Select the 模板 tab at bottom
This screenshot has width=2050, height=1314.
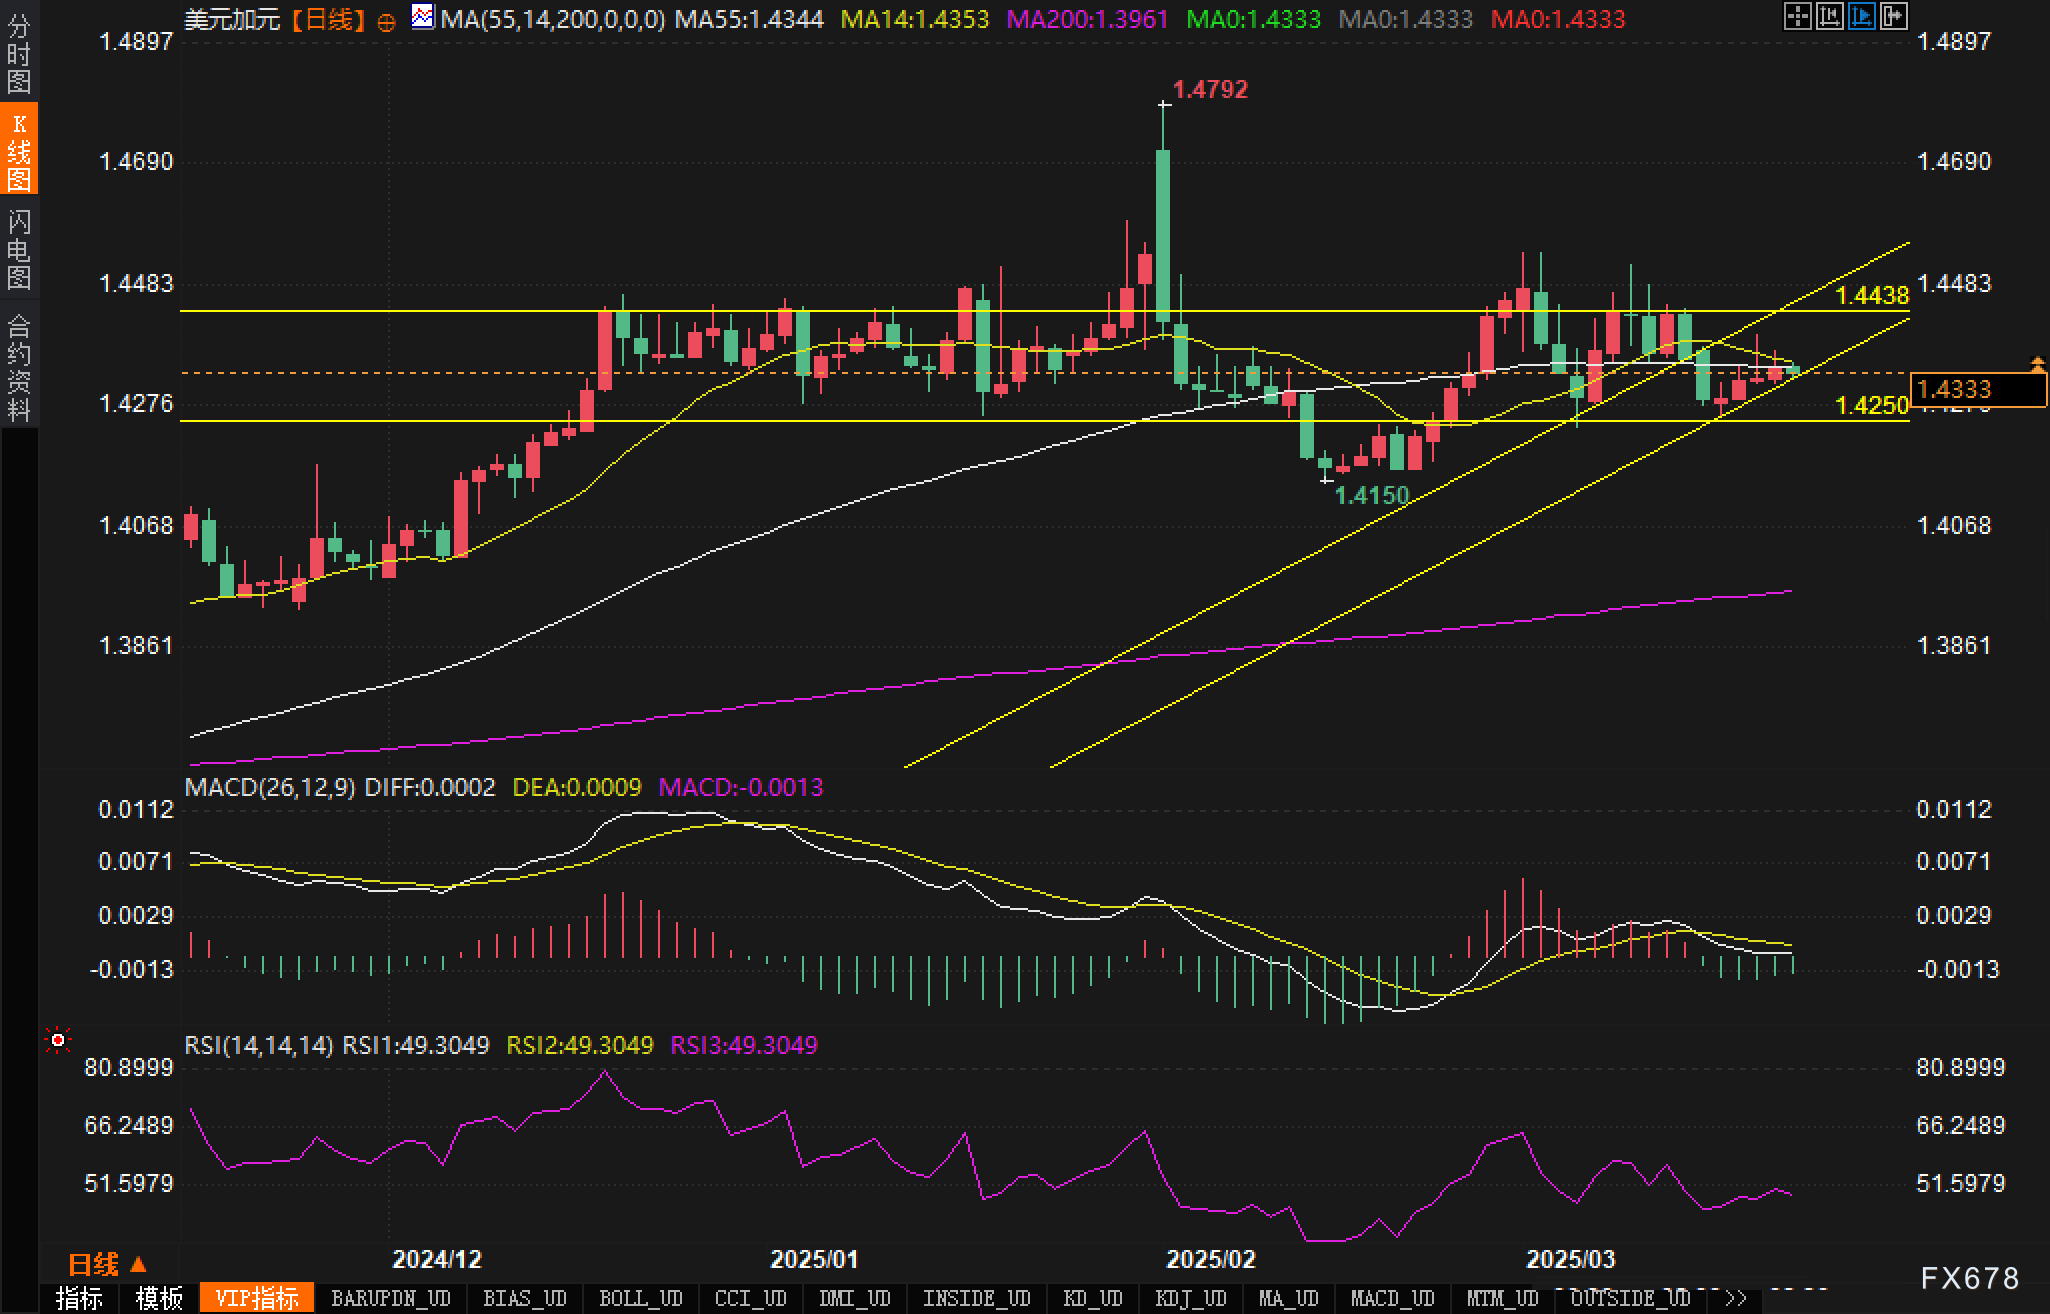[x=159, y=1299]
